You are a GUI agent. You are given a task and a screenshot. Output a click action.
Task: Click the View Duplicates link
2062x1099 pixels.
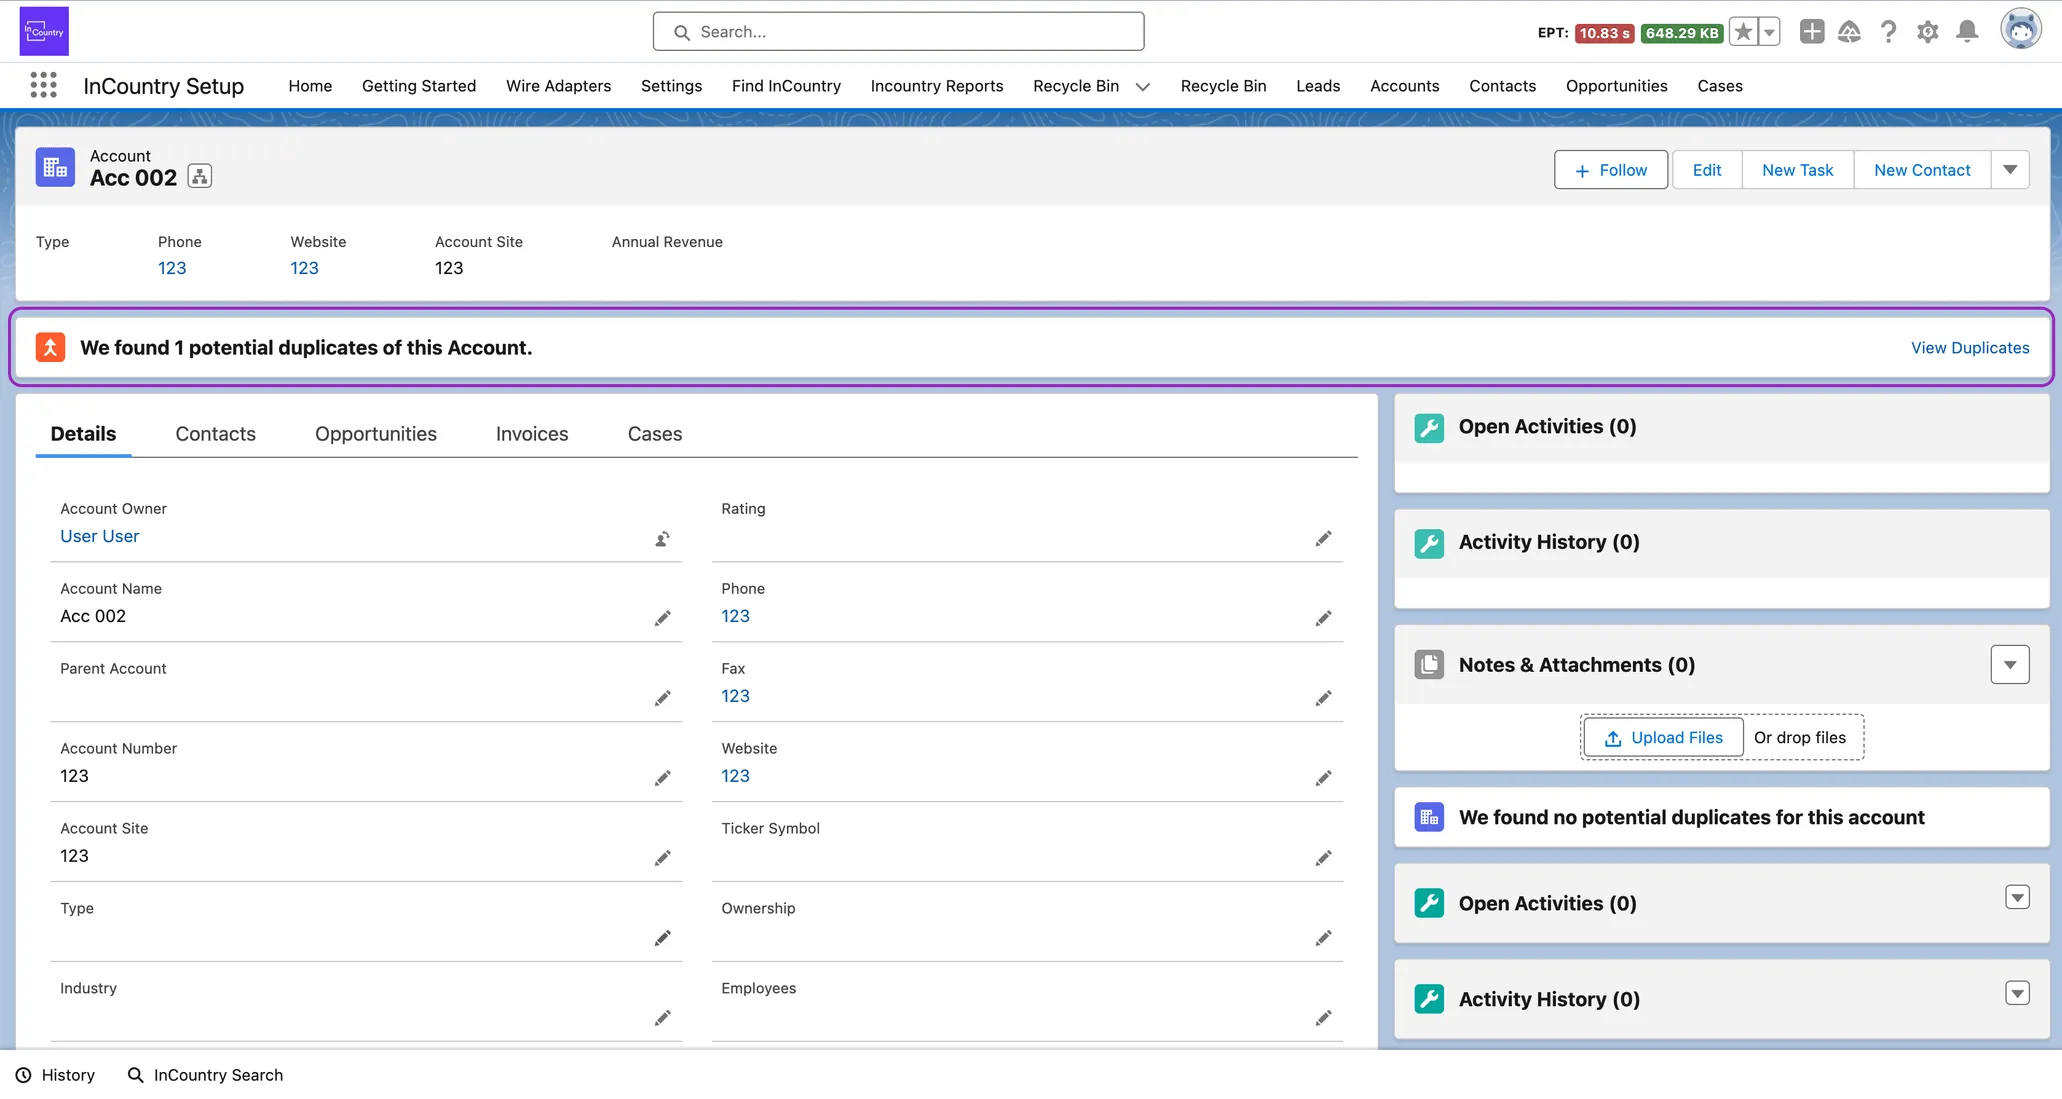coord(1969,348)
